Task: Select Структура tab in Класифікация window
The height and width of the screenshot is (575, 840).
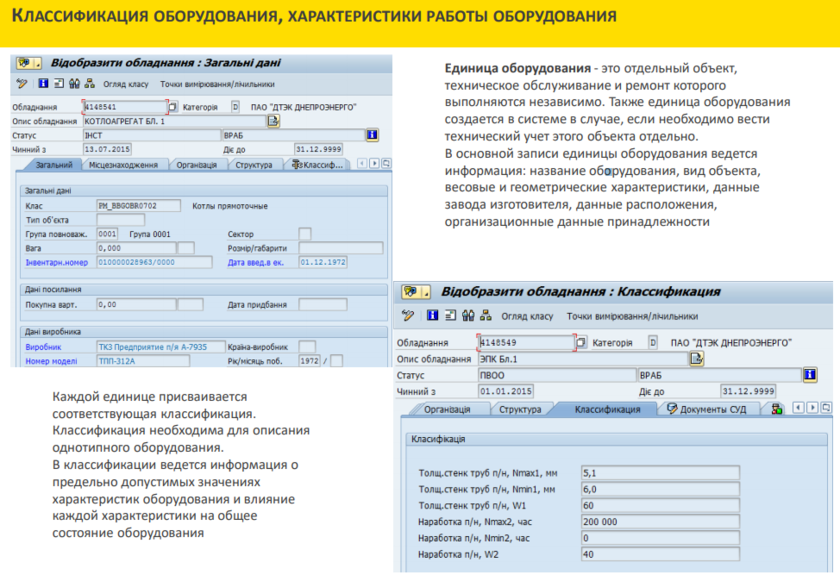Action: pyautogui.click(x=520, y=409)
